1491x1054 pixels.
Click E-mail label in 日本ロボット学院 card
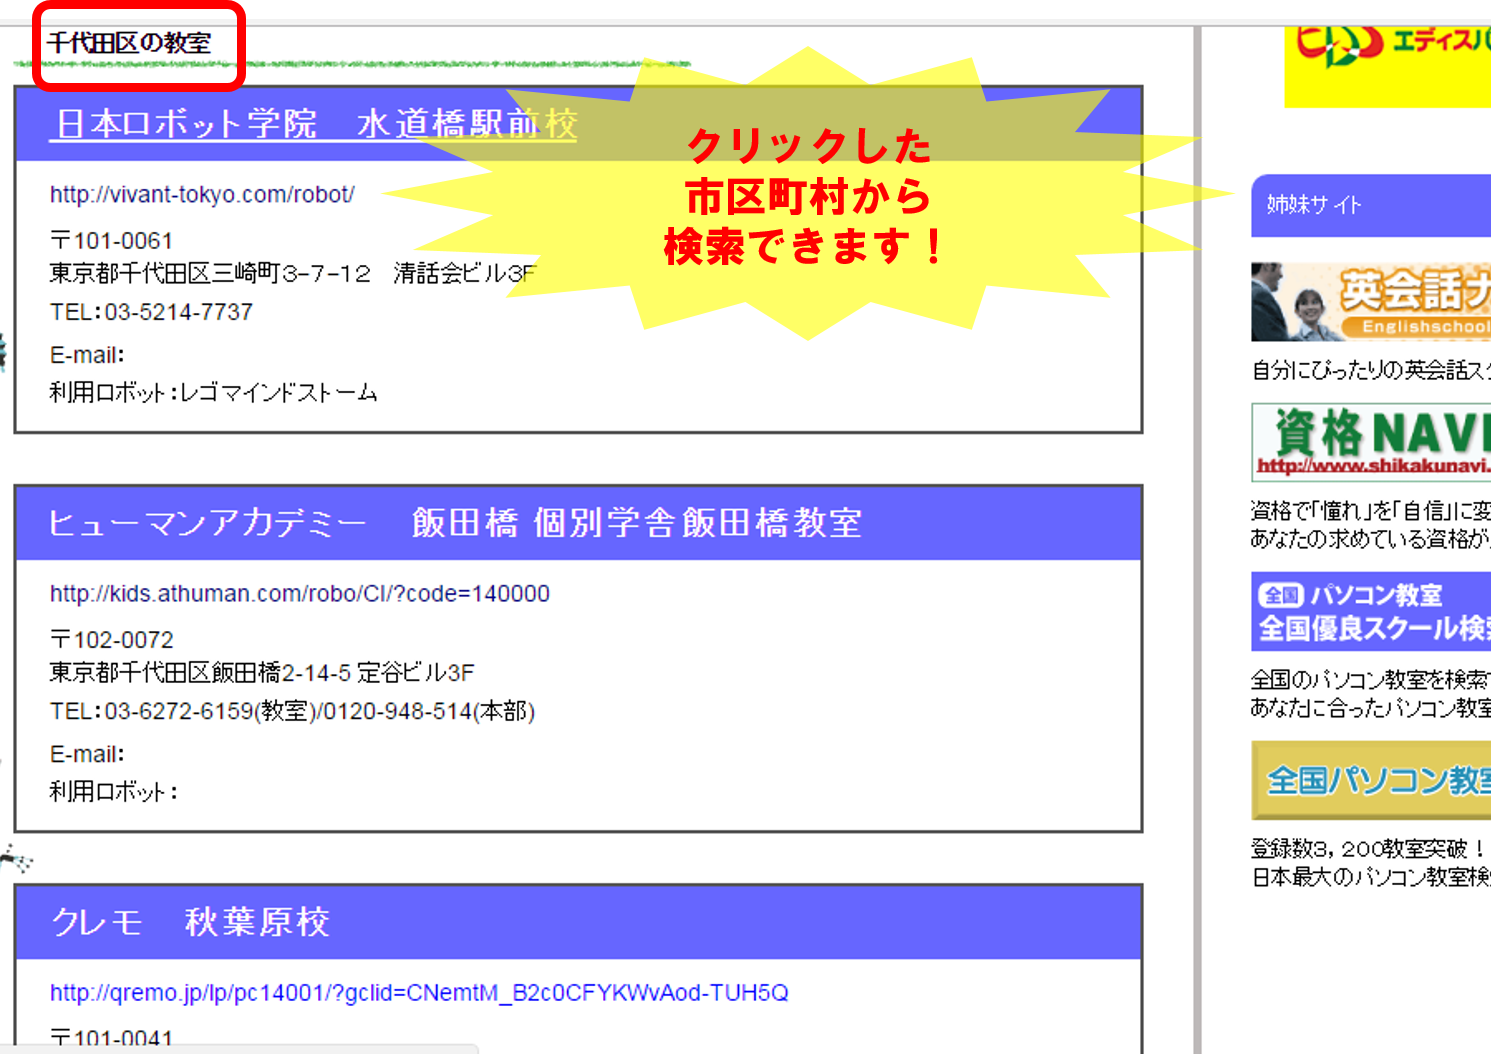(87, 355)
